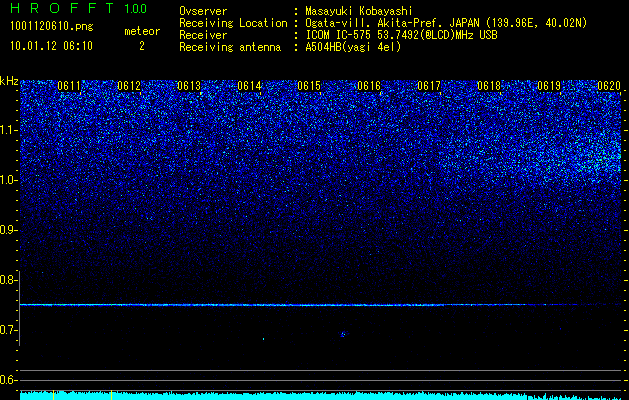Click the 0614 time marker

pos(249,86)
